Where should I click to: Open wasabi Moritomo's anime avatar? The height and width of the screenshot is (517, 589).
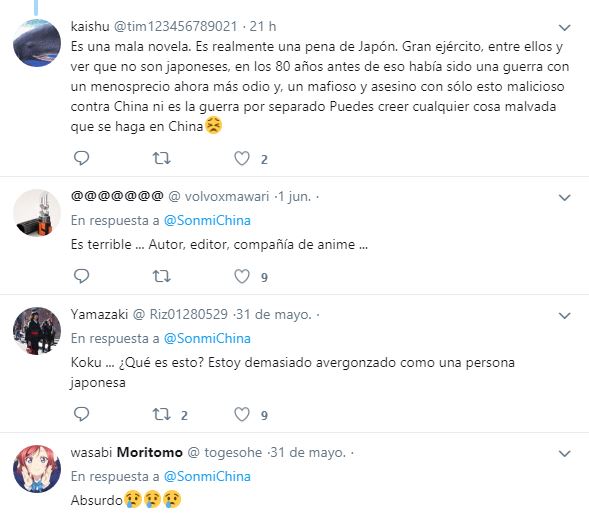[x=37, y=469]
